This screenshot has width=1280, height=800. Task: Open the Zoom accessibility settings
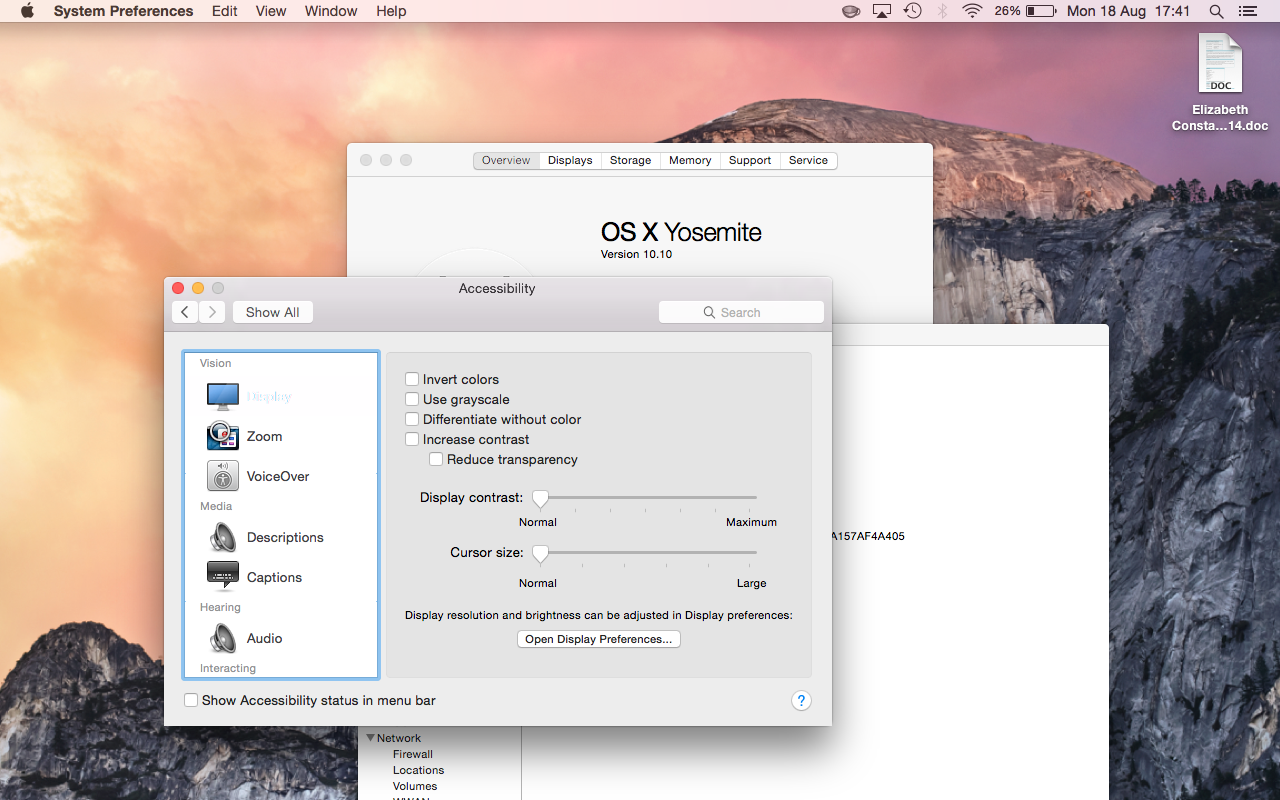(x=281, y=436)
